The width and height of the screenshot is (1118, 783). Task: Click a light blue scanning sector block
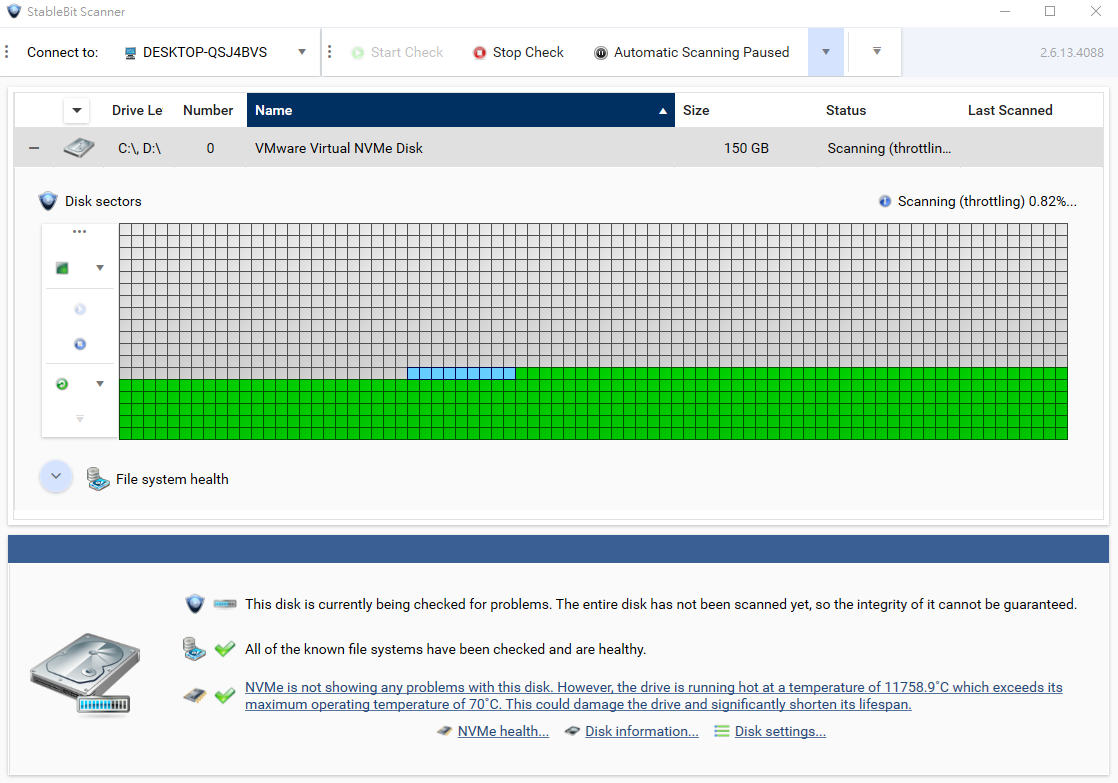coord(461,373)
